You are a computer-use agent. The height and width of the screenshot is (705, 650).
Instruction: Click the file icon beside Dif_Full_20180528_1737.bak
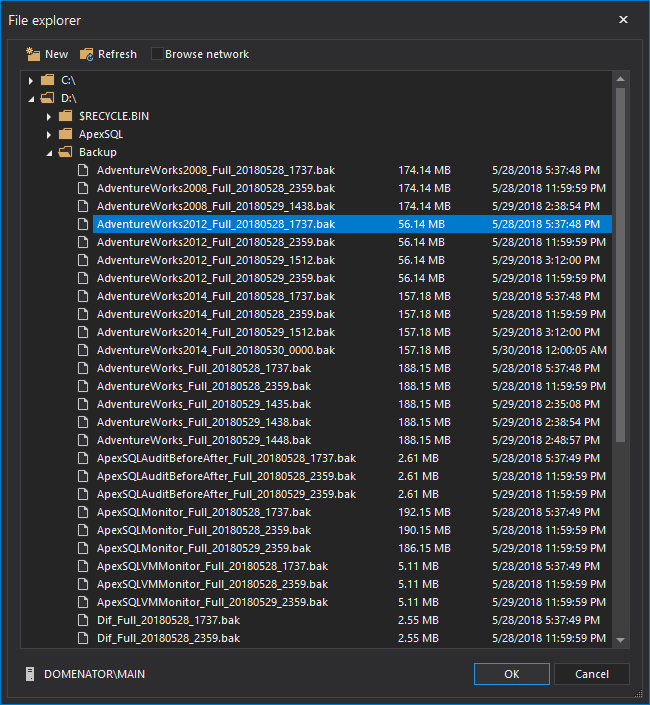click(84, 620)
